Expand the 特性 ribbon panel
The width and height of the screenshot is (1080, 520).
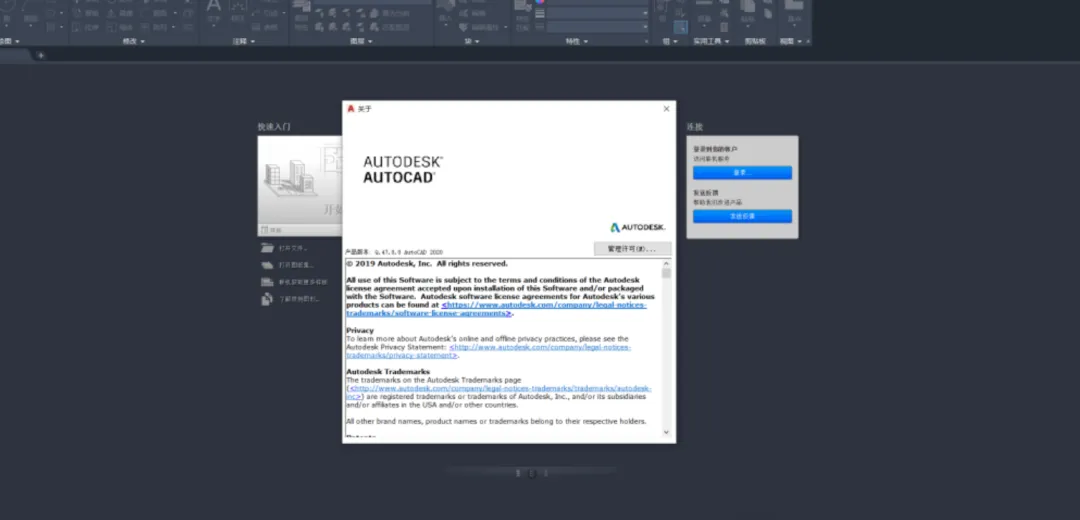pos(577,41)
